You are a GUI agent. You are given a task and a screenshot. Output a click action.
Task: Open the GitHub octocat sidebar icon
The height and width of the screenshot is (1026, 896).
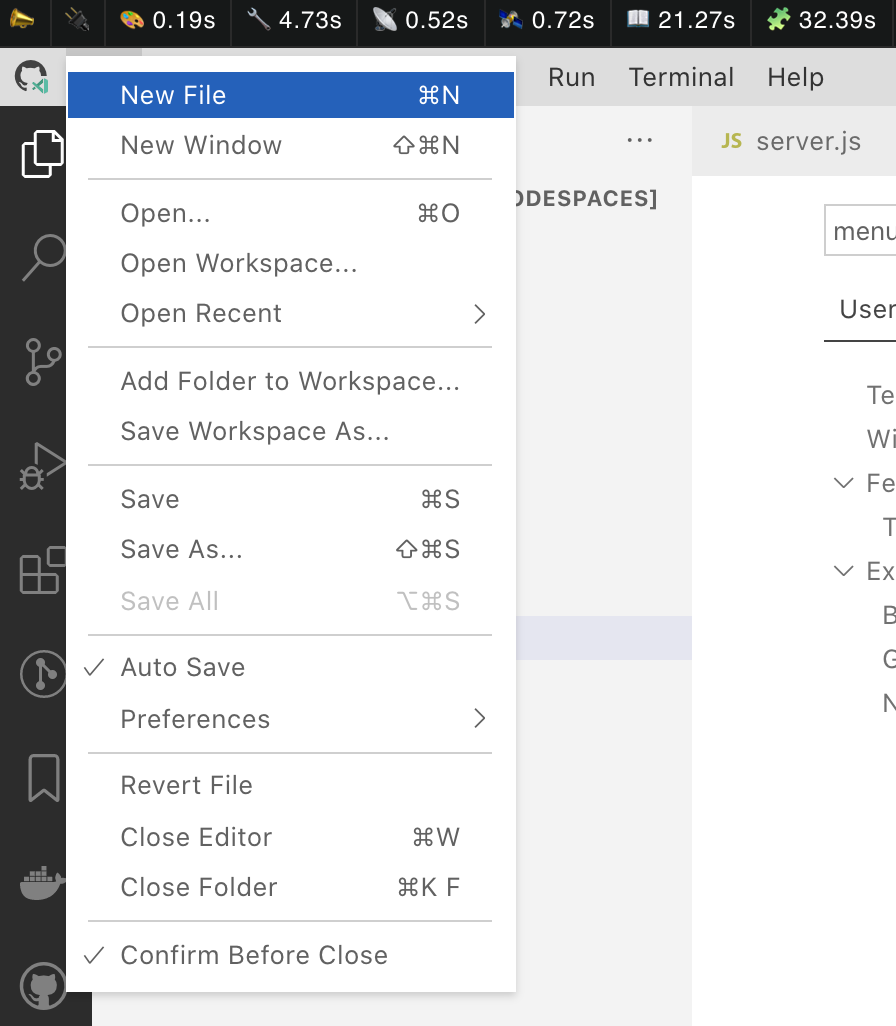(x=42, y=985)
